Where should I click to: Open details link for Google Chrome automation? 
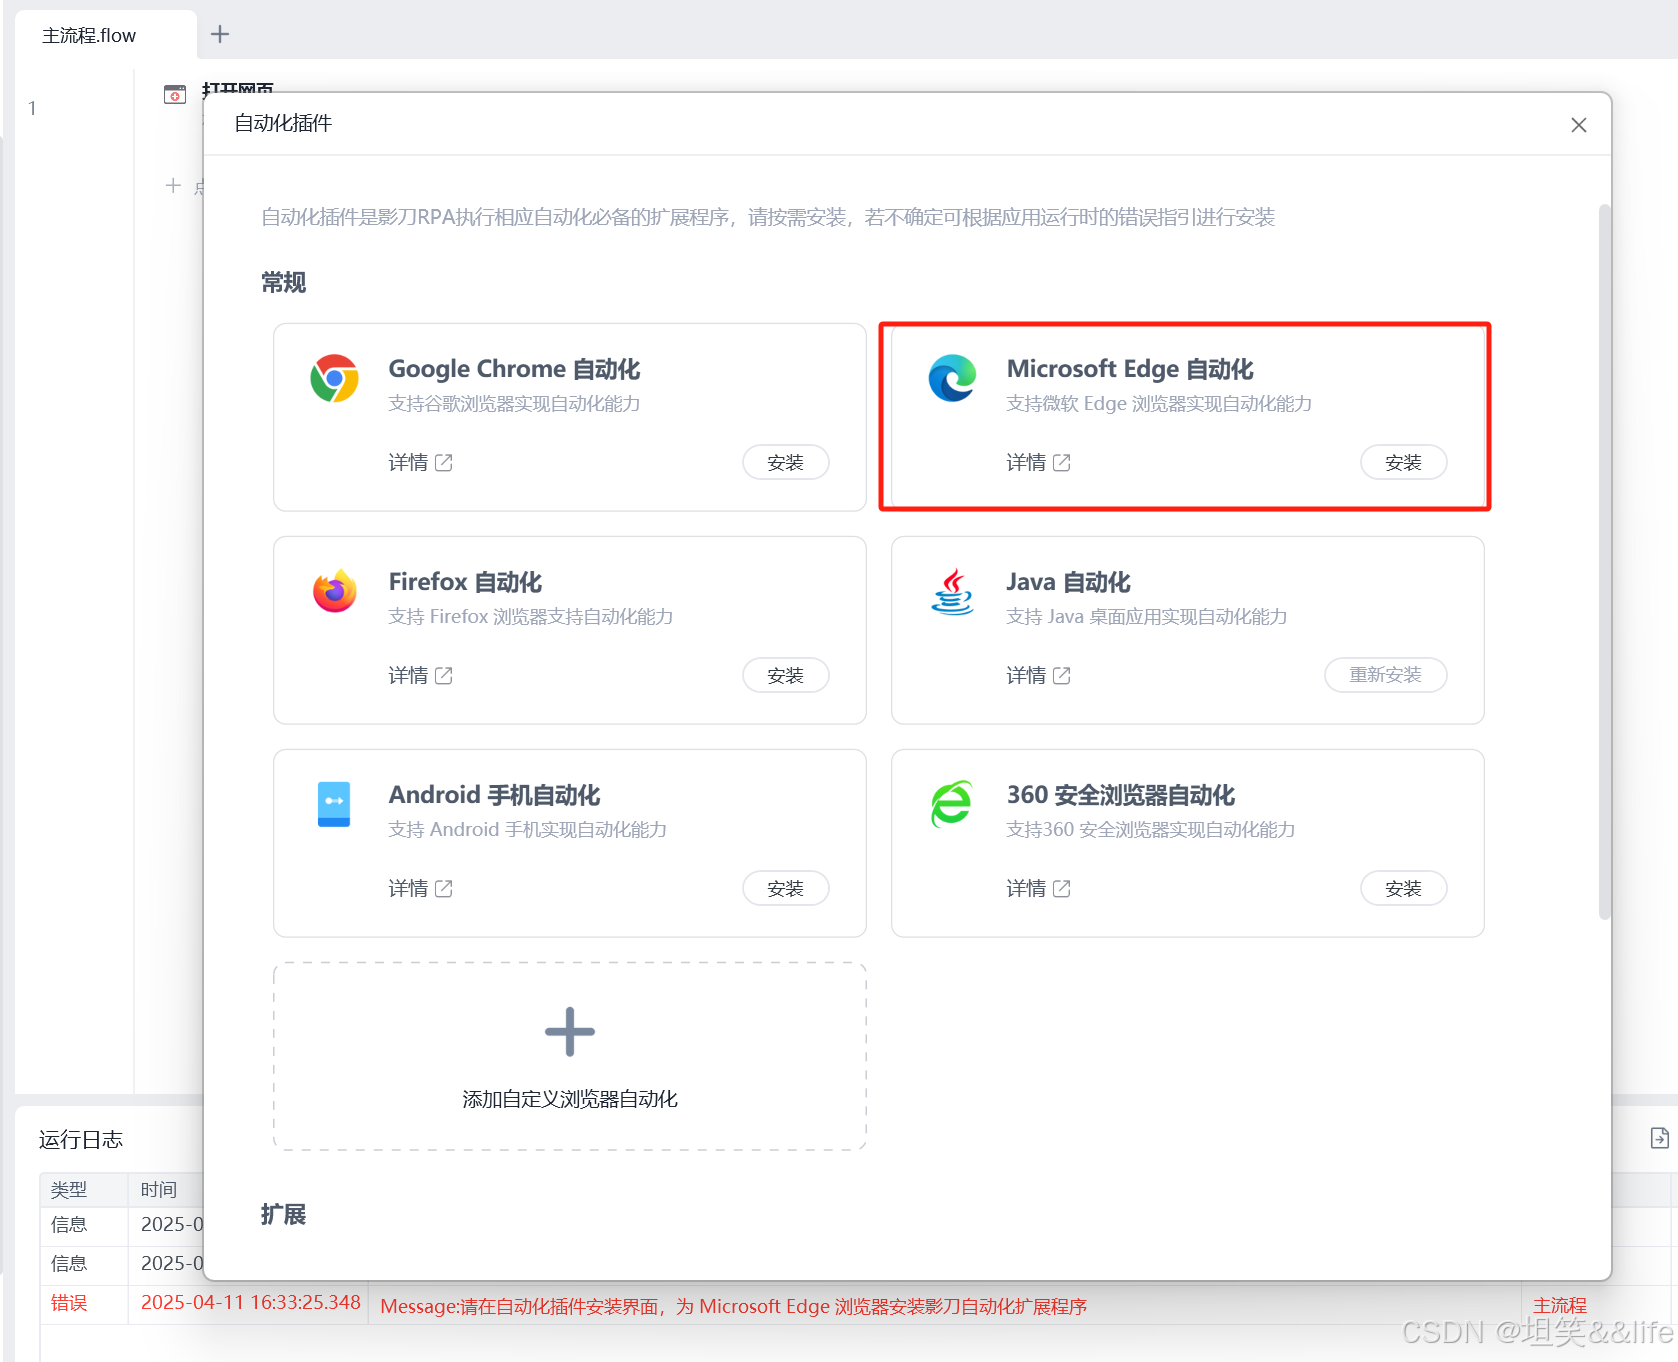pyautogui.click(x=421, y=463)
